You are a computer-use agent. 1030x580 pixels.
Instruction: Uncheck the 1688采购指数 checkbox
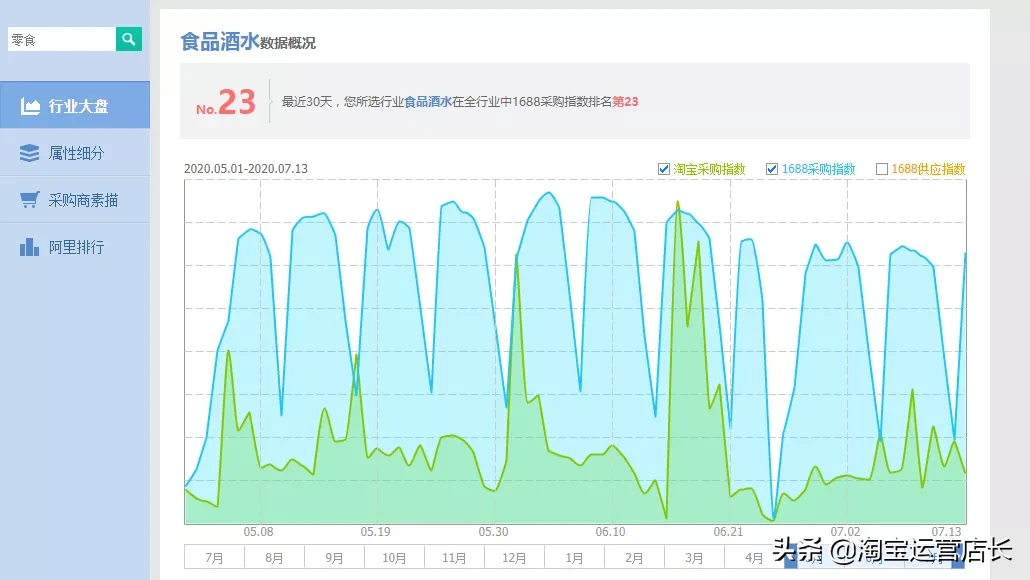pos(772,169)
